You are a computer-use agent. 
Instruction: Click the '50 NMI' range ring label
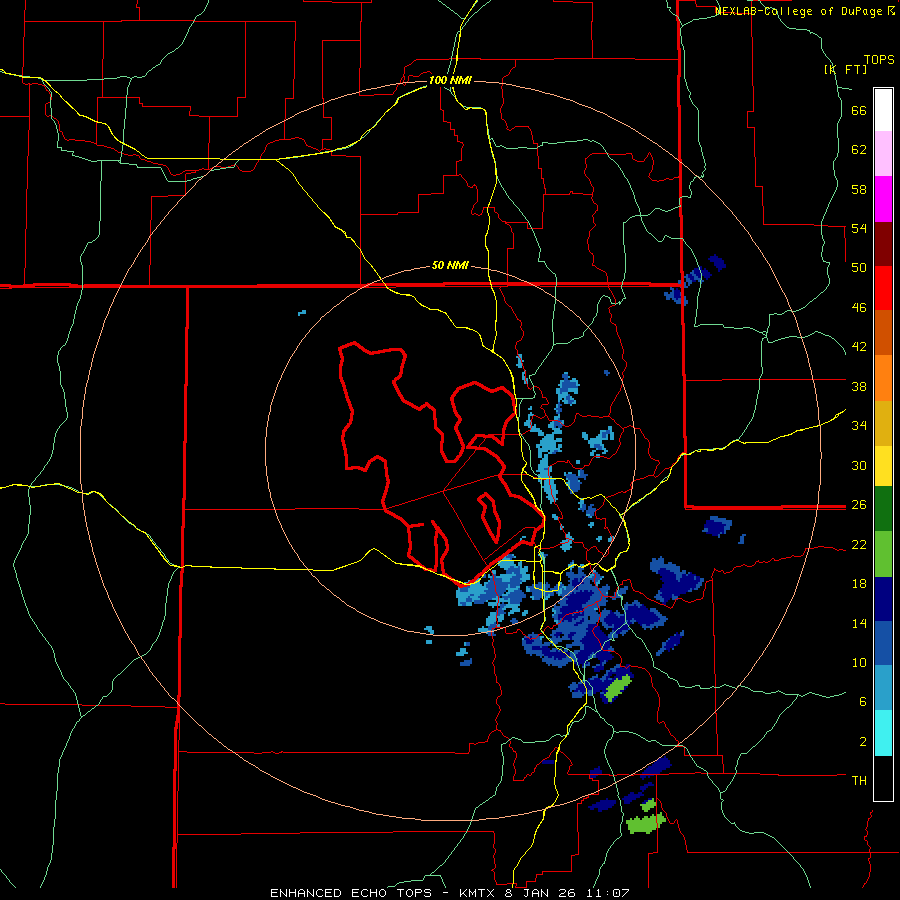click(x=450, y=265)
